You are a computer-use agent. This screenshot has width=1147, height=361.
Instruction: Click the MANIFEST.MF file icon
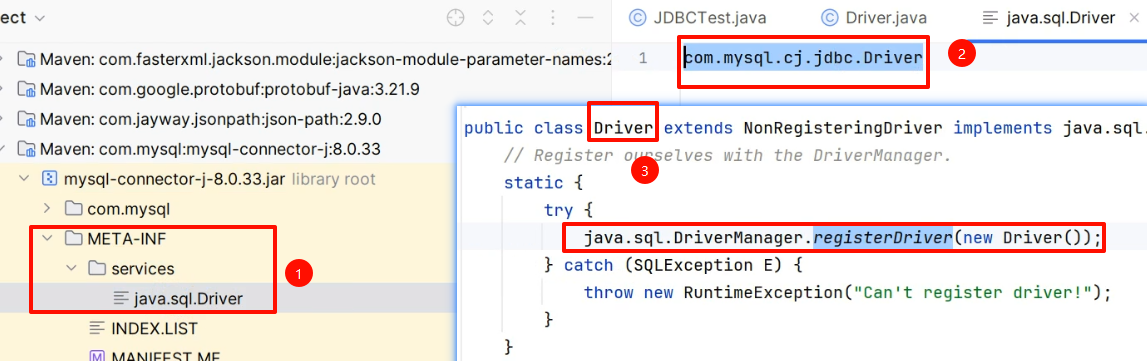tap(97, 357)
